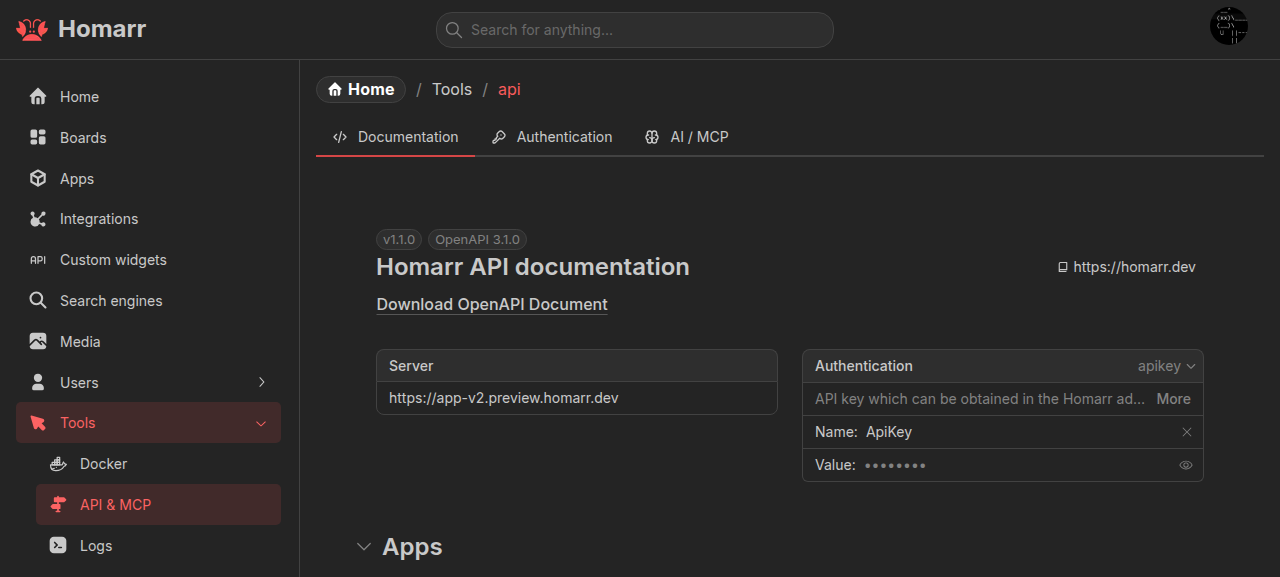Screen dimensions: 1280x577
Task: Click the Apps cube icon in the sidebar
Action: click(x=38, y=178)
